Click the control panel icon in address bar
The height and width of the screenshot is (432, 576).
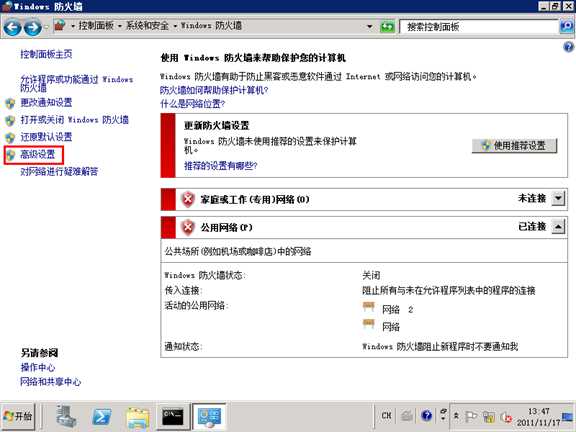60,26
